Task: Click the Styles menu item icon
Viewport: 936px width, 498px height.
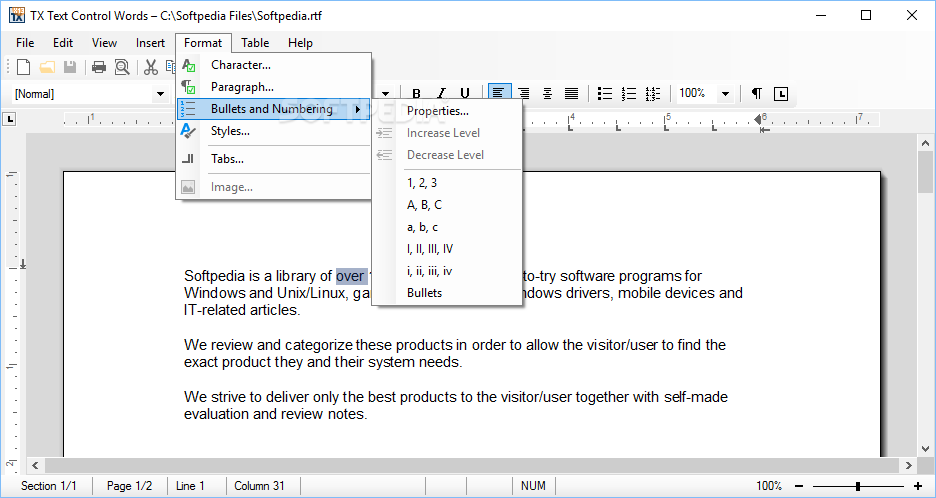Action: click(x=189, y=131)
